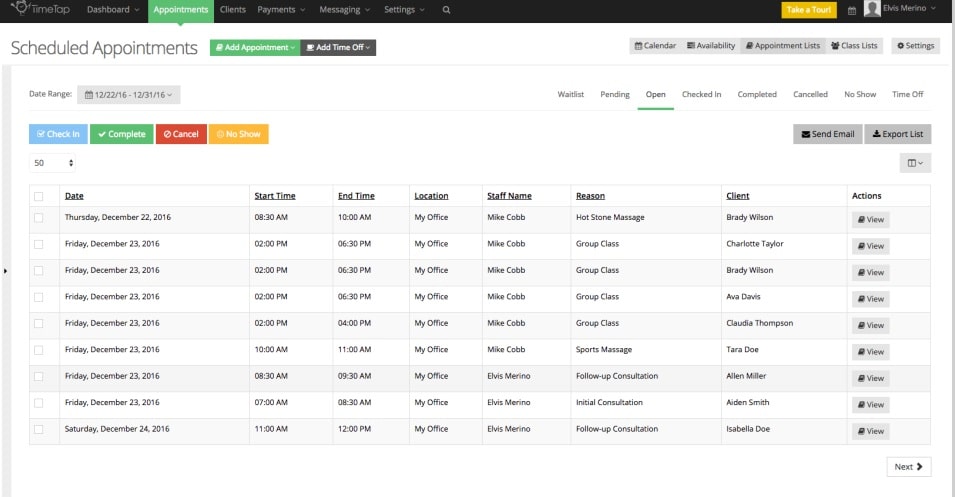Switch to the Pending tab
Viewport: 955px width, 497px height.
click(615, 94)
